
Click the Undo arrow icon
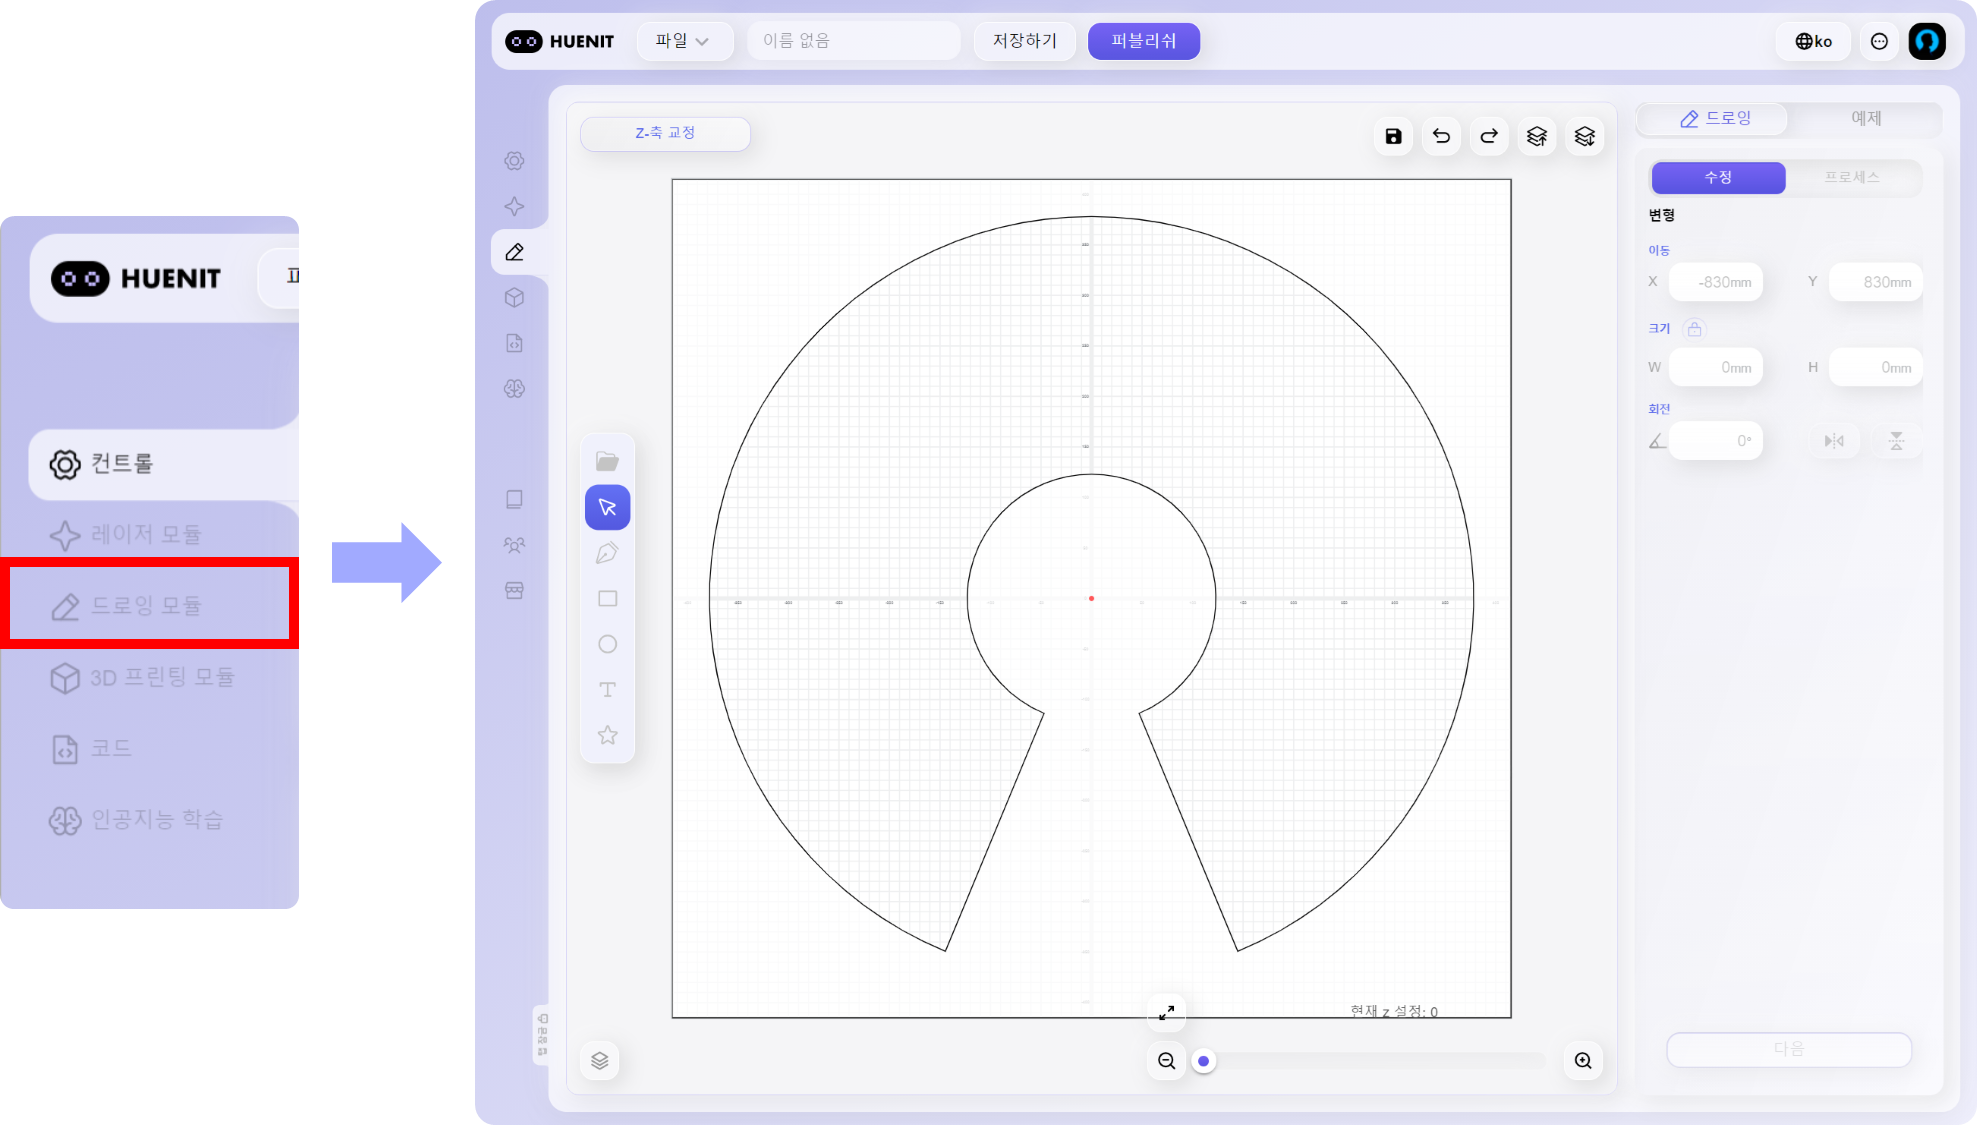(1441, 136)
